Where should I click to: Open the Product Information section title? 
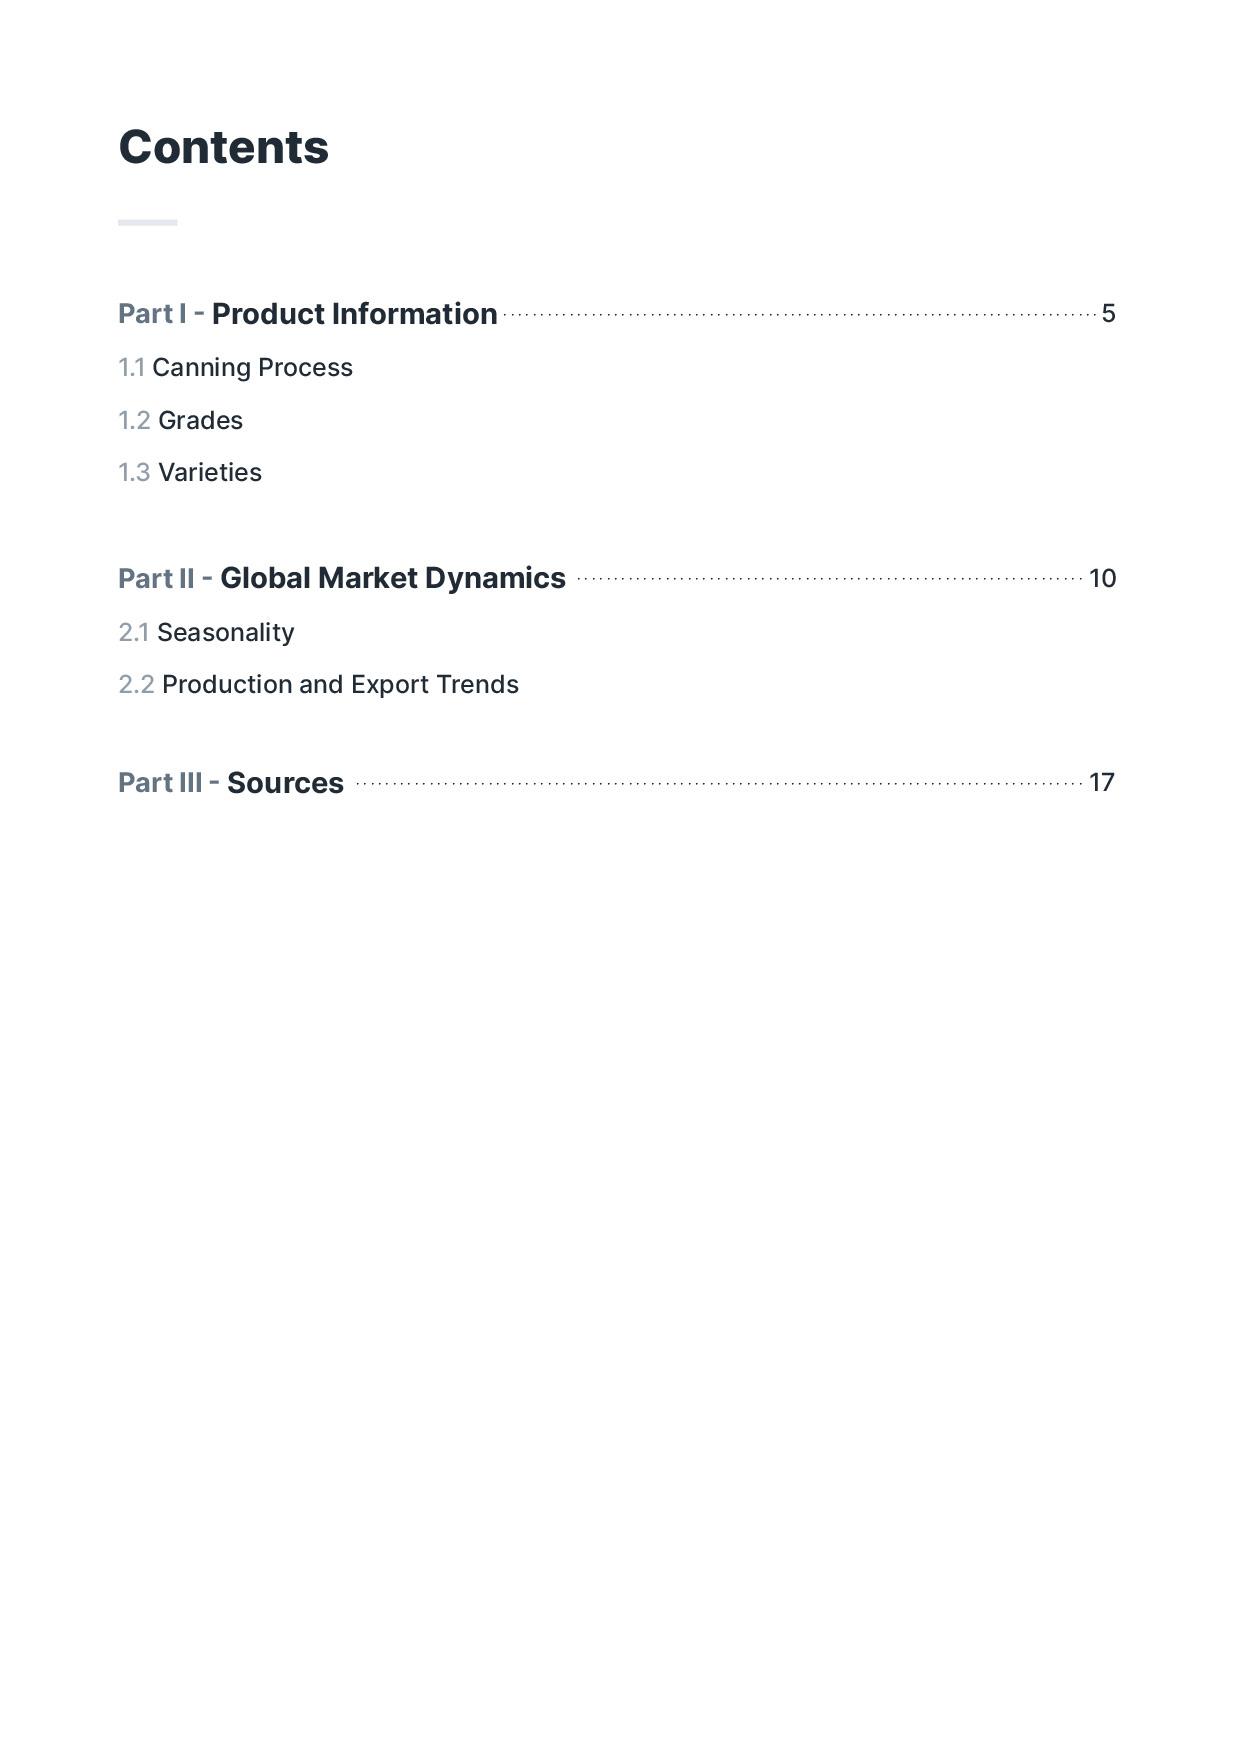coord(354,314)
